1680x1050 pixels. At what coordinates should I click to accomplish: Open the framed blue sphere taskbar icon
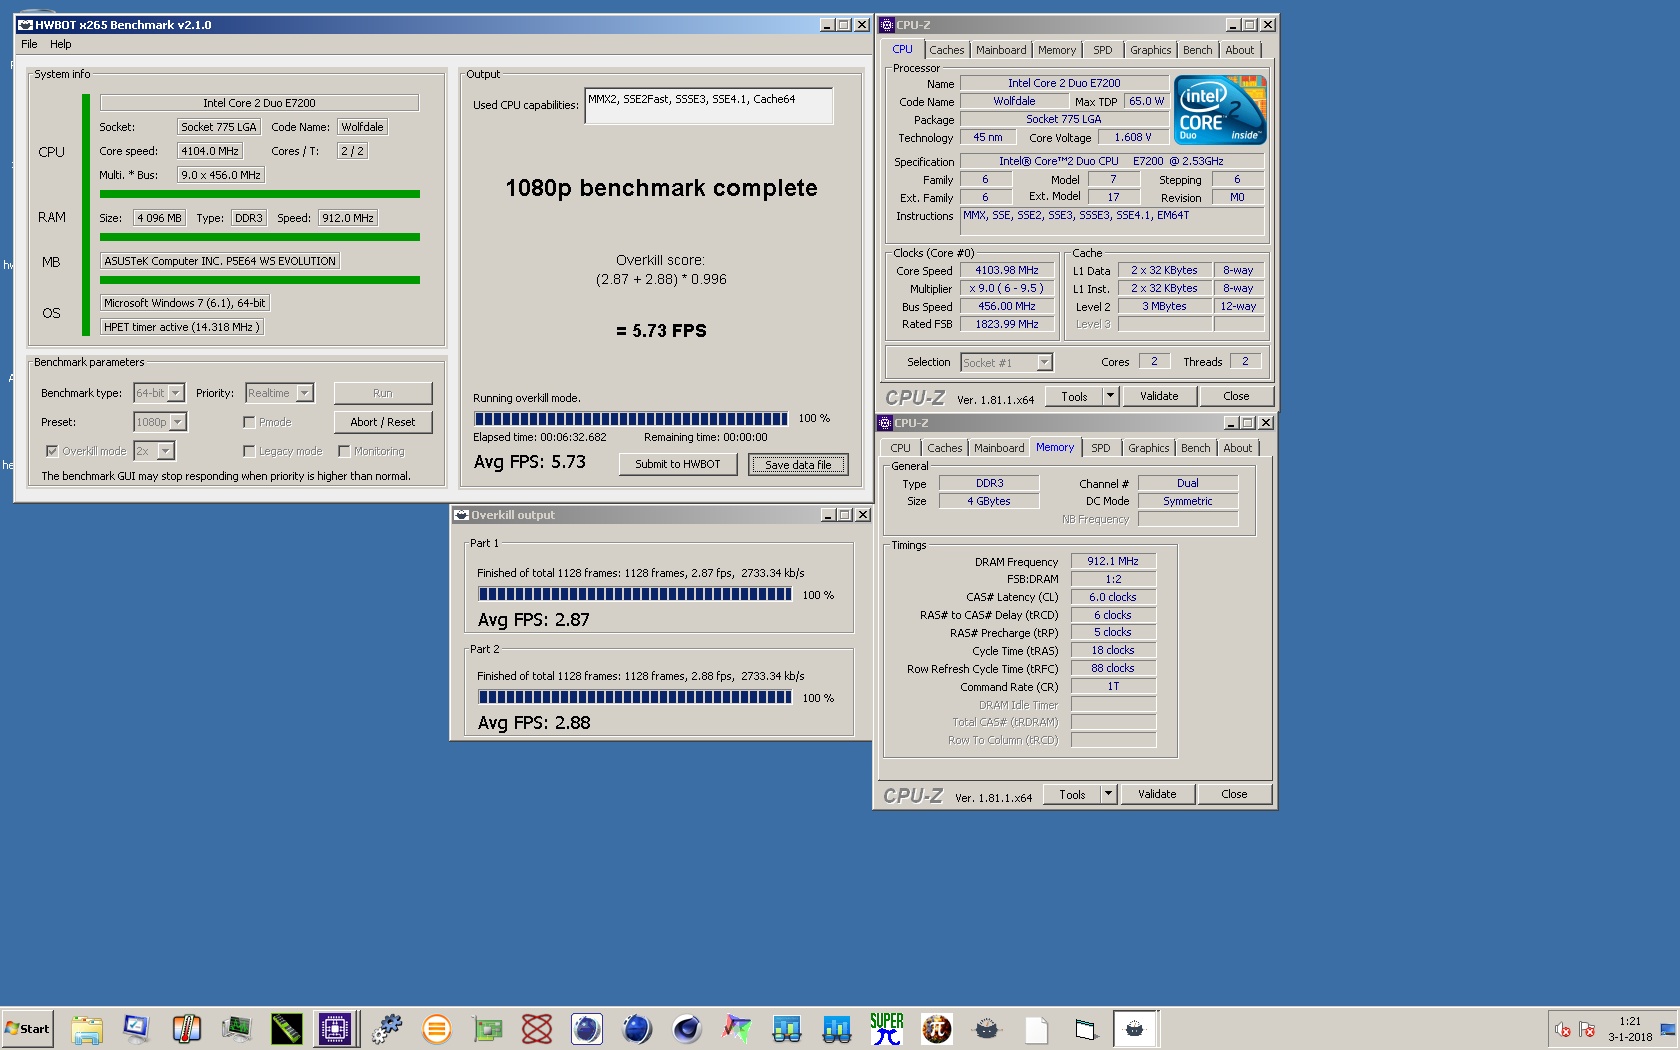click(587, 1029)
